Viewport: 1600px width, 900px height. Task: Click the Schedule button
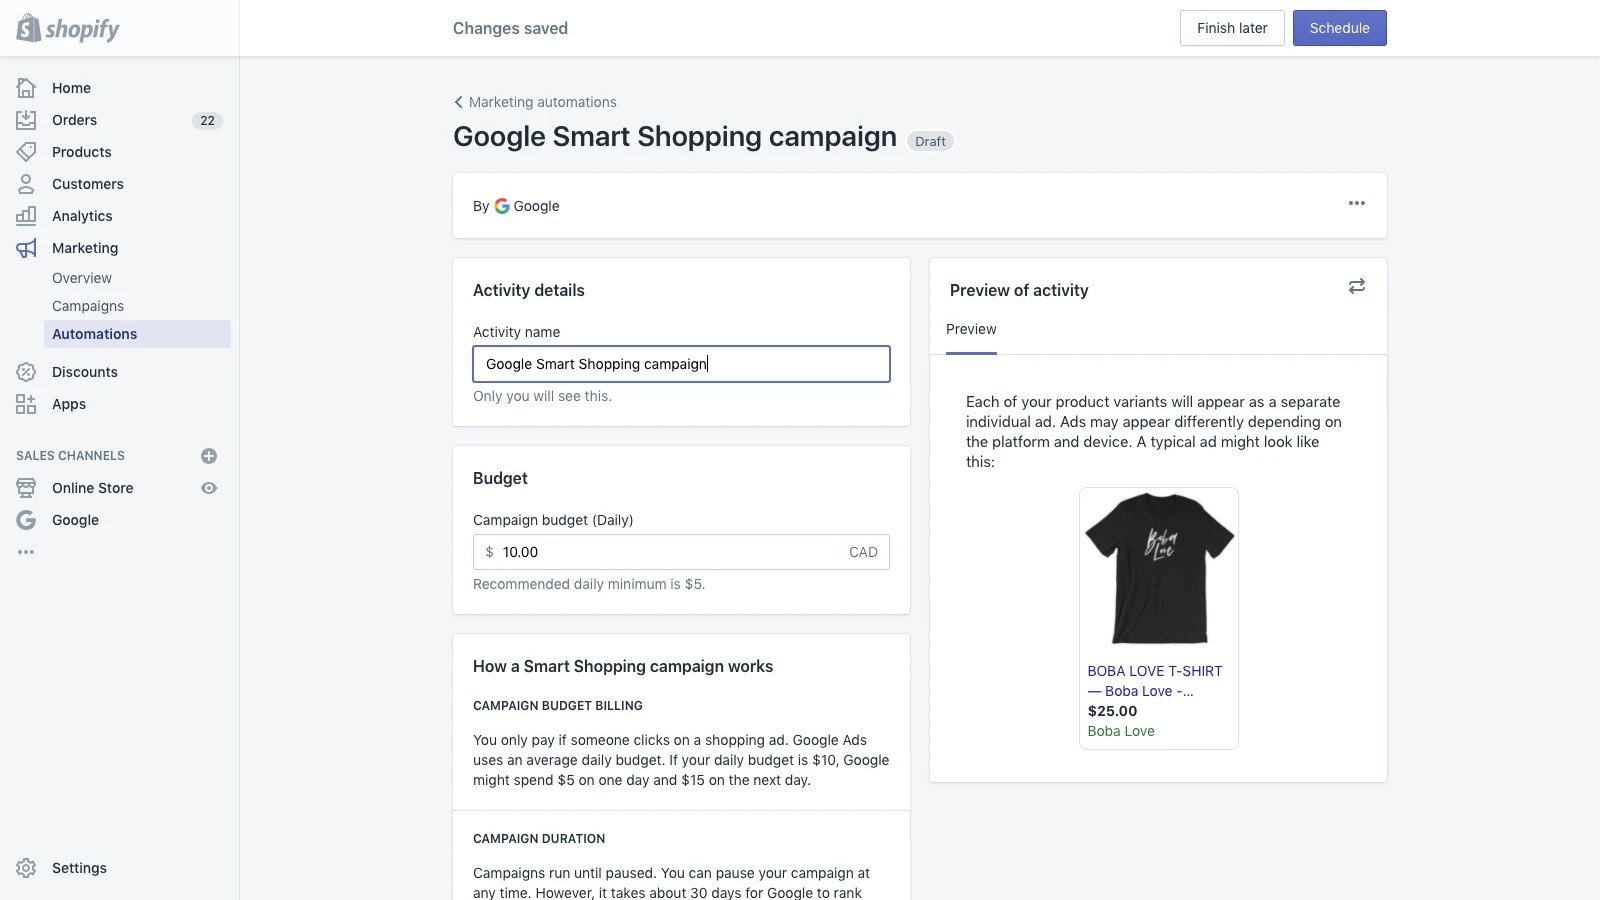click(1339, 28)
